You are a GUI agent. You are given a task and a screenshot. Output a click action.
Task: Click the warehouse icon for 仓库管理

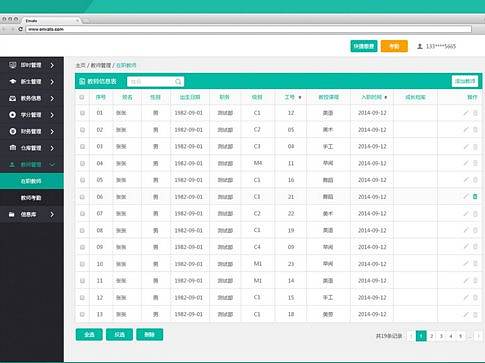tap(13, 148)
